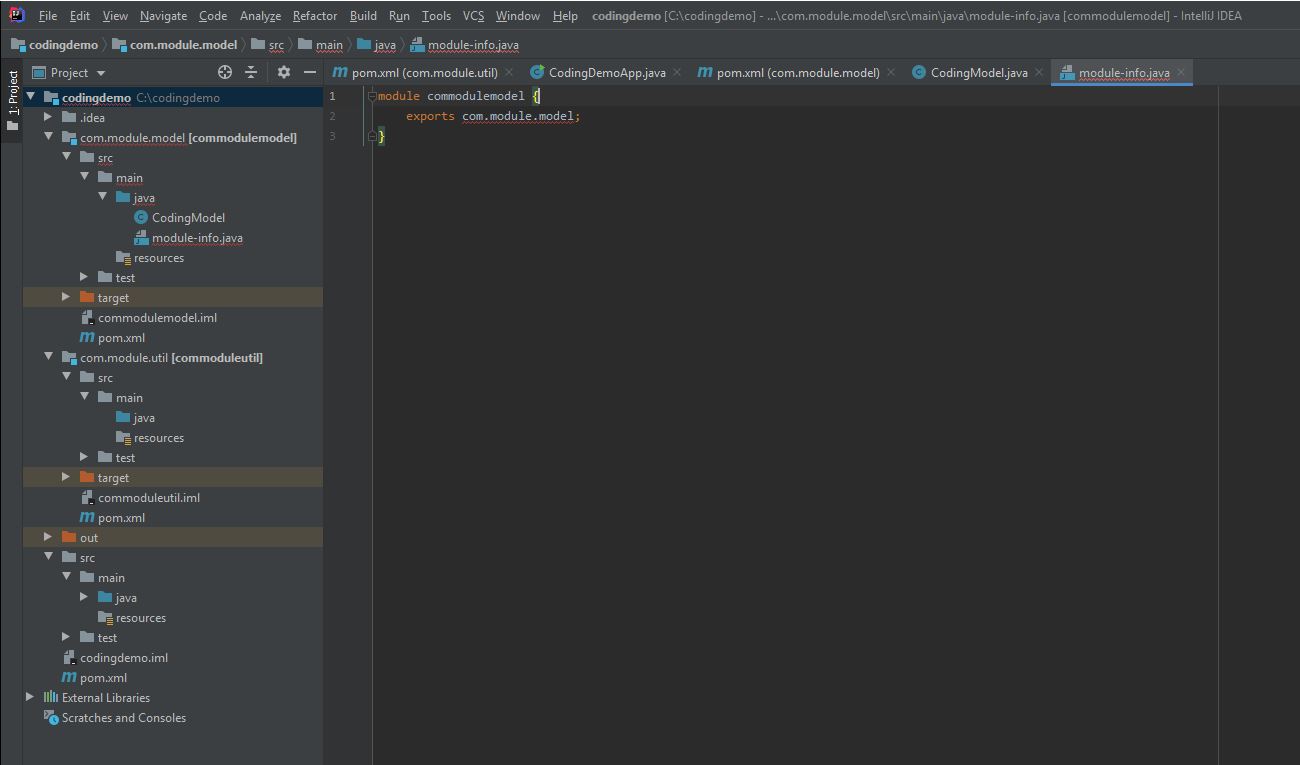Expand test folder under com.module.model
Image resolution: width=1300 pixels, height=765 pixels.
(84, 277)
